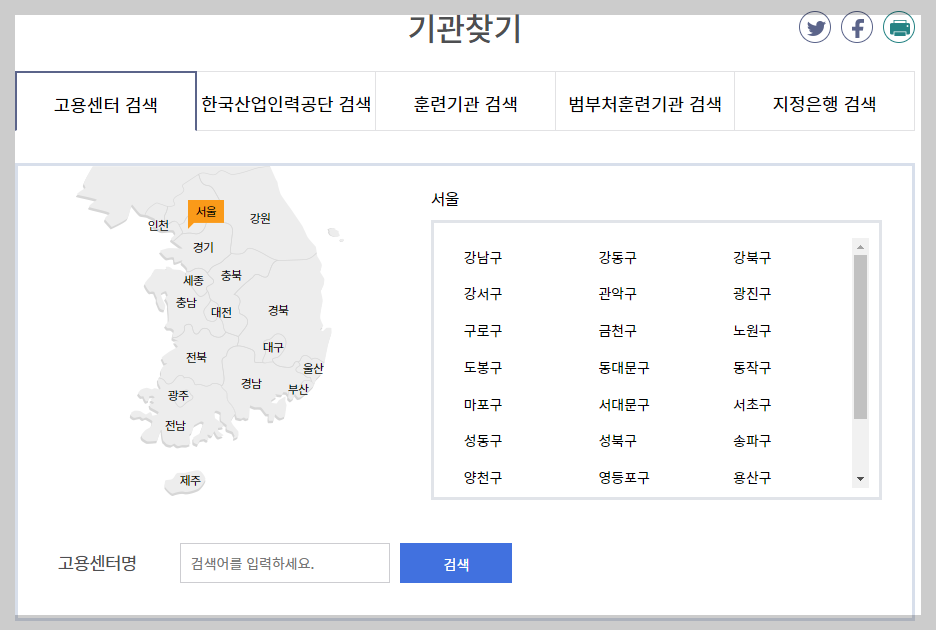
Task: Click the 검색 search button
Action: (455, 563)
